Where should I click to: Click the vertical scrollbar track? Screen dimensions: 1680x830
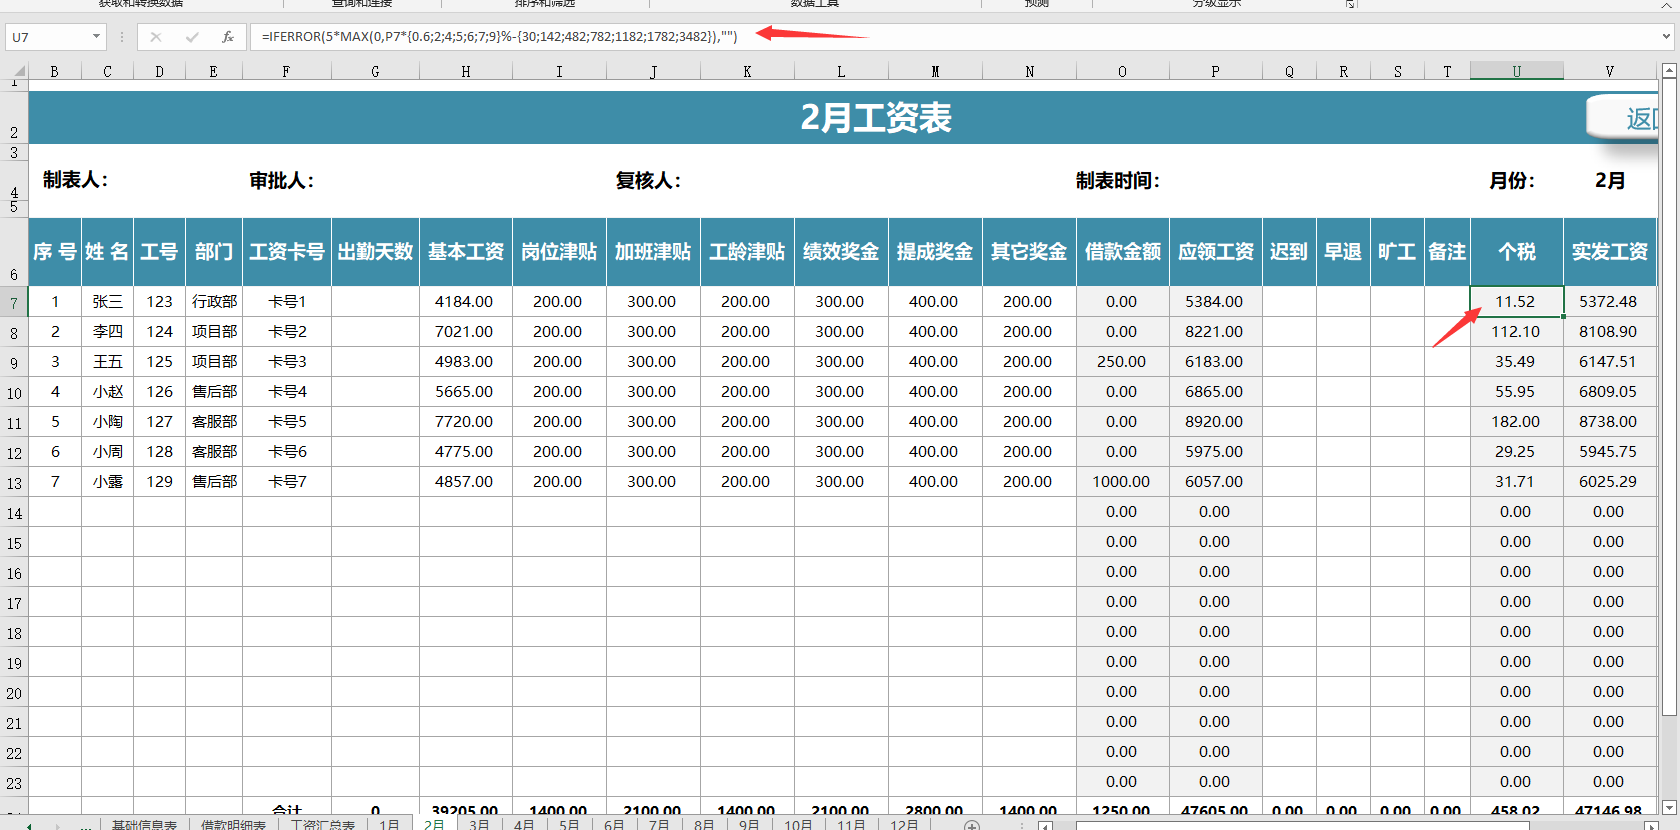pyautogui.click(x=1668, y=760)
